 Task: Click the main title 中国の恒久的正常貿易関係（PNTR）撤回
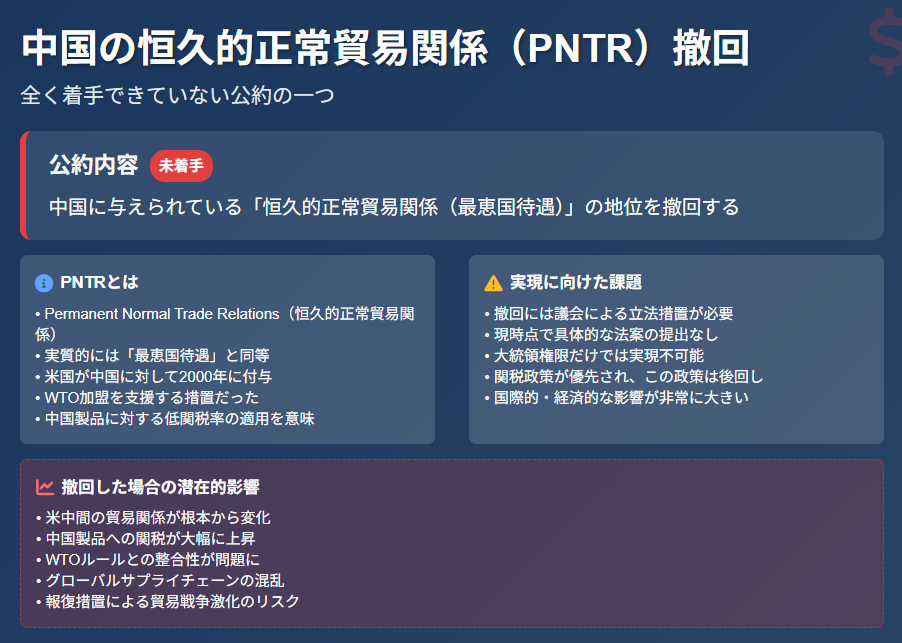pos(386,48)
